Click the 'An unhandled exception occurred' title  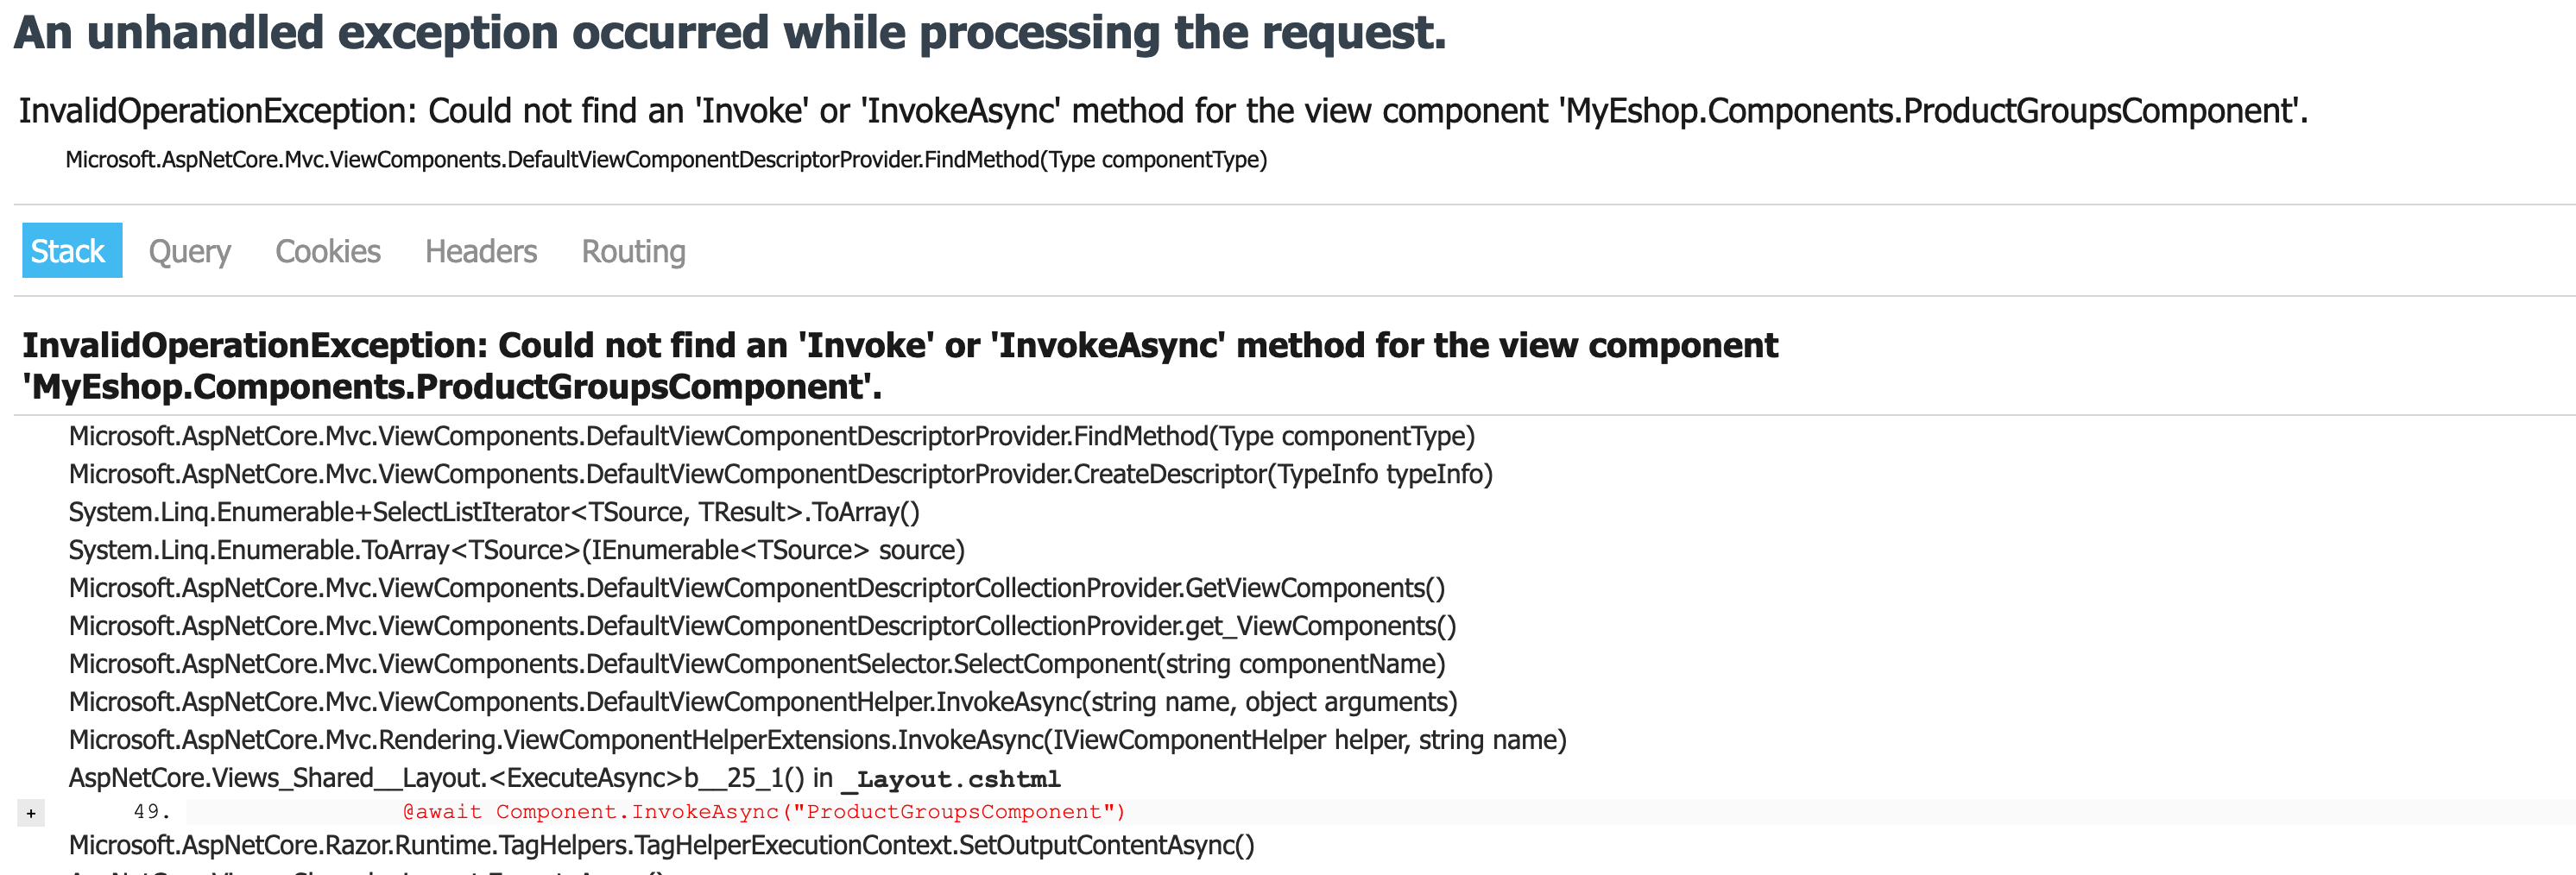[x=730, y=33]
